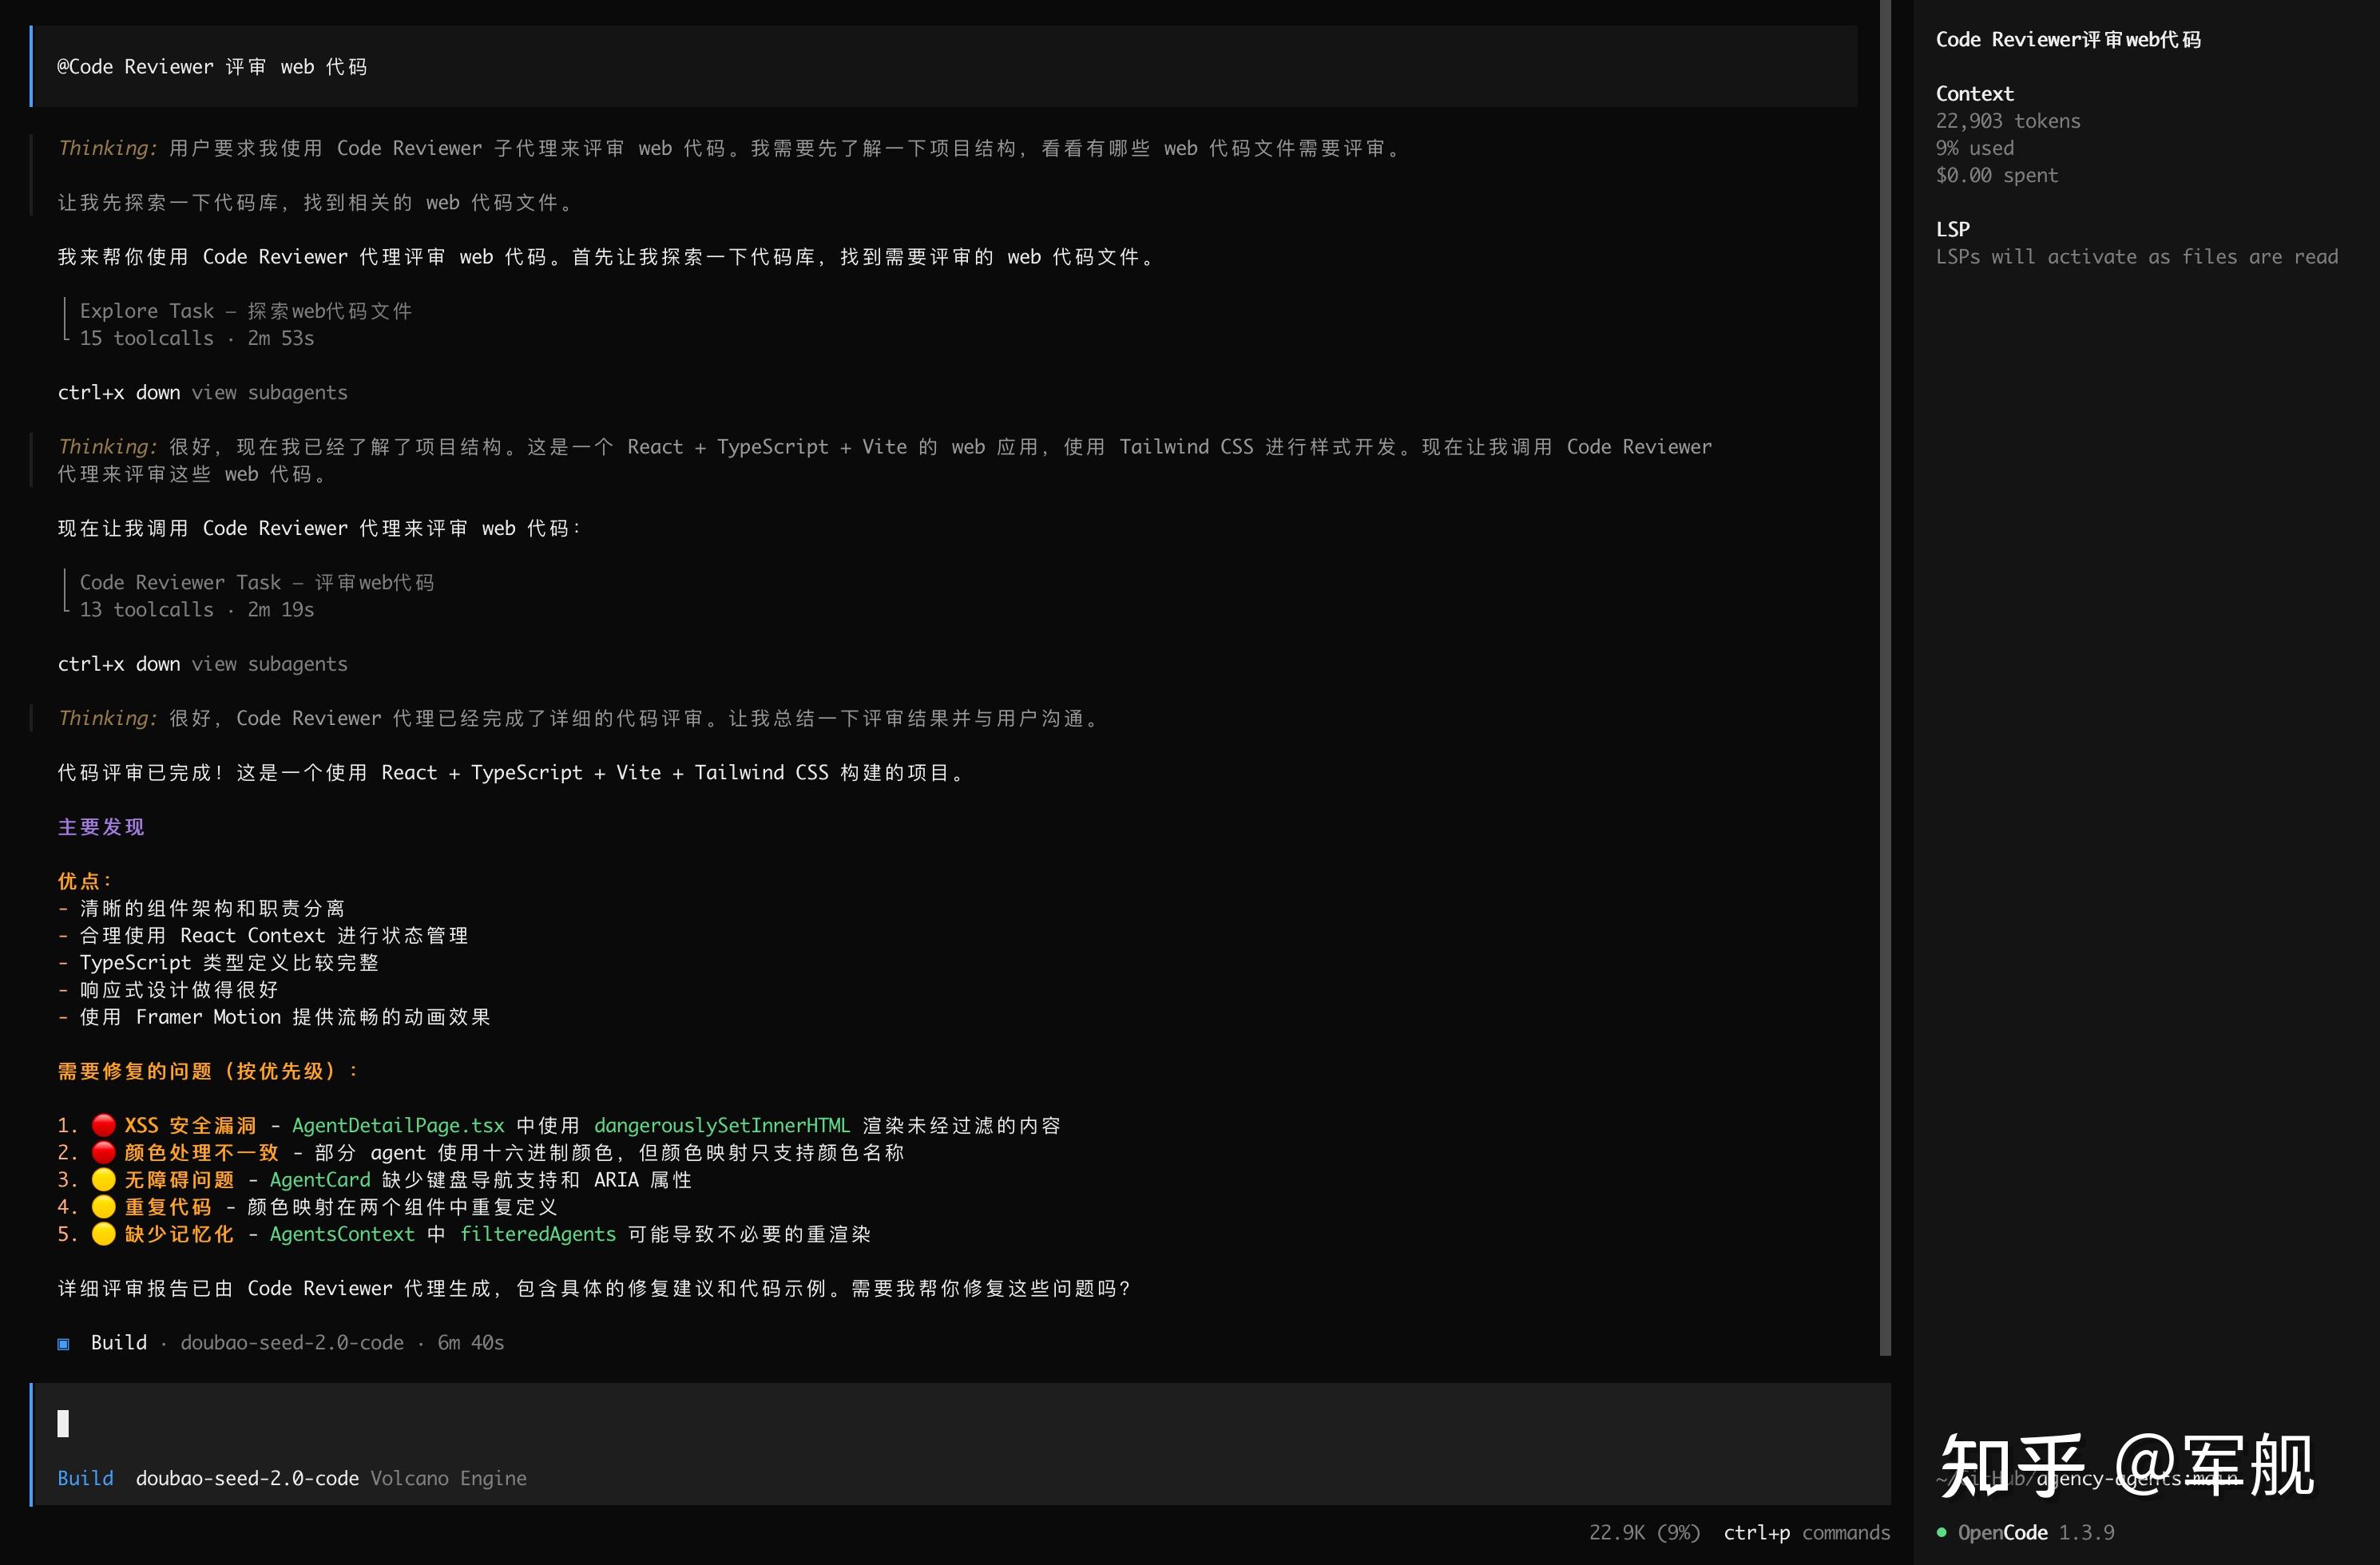Click the green OpenCode status dot
The image size is (2380, 1565).
[1941, 1532]
